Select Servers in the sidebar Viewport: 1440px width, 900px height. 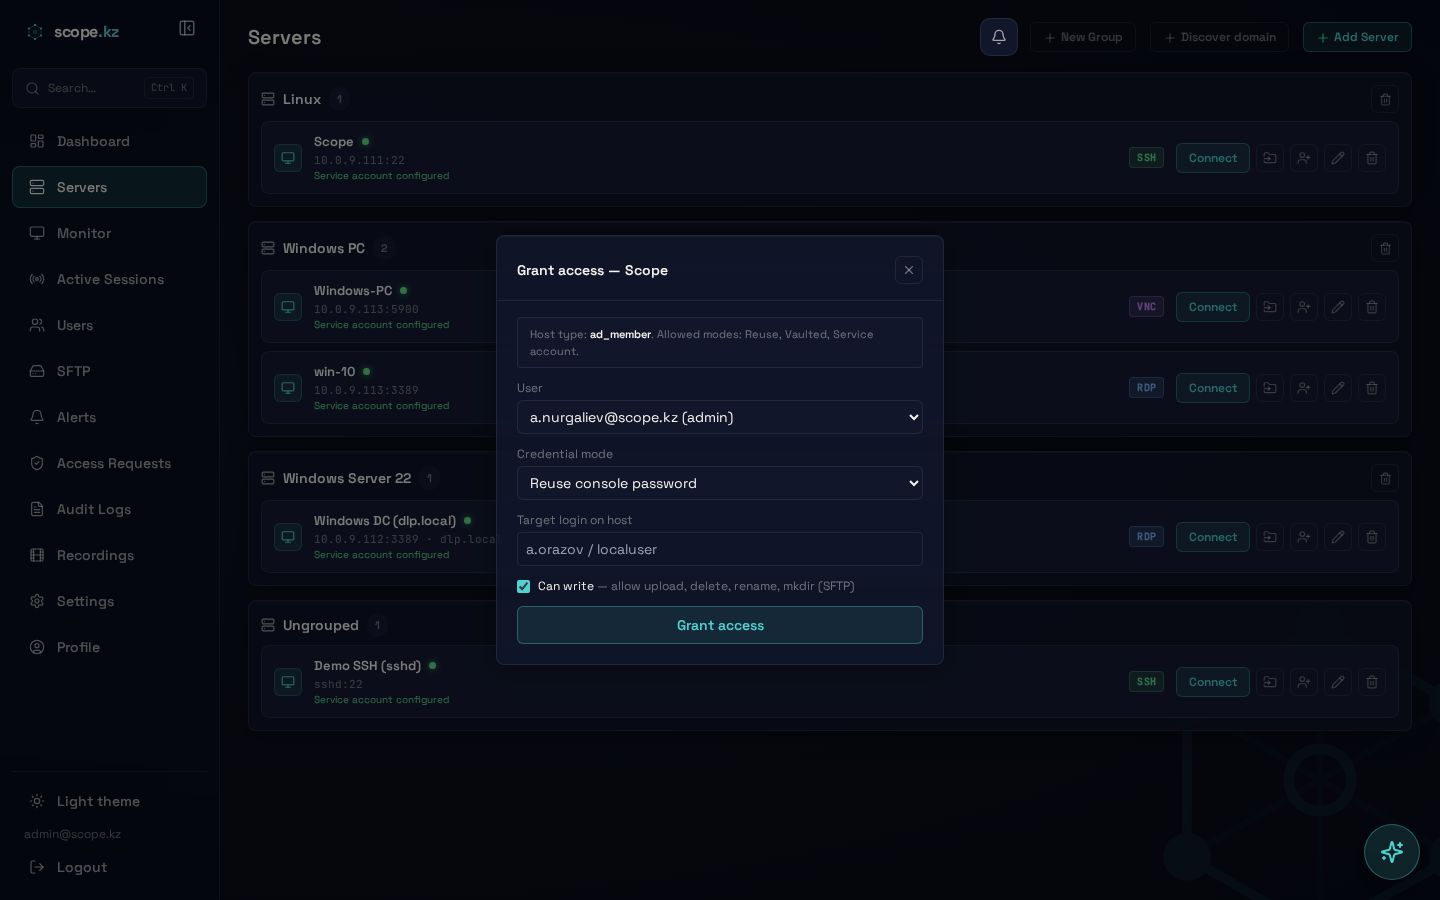click(x=109, y=187)
